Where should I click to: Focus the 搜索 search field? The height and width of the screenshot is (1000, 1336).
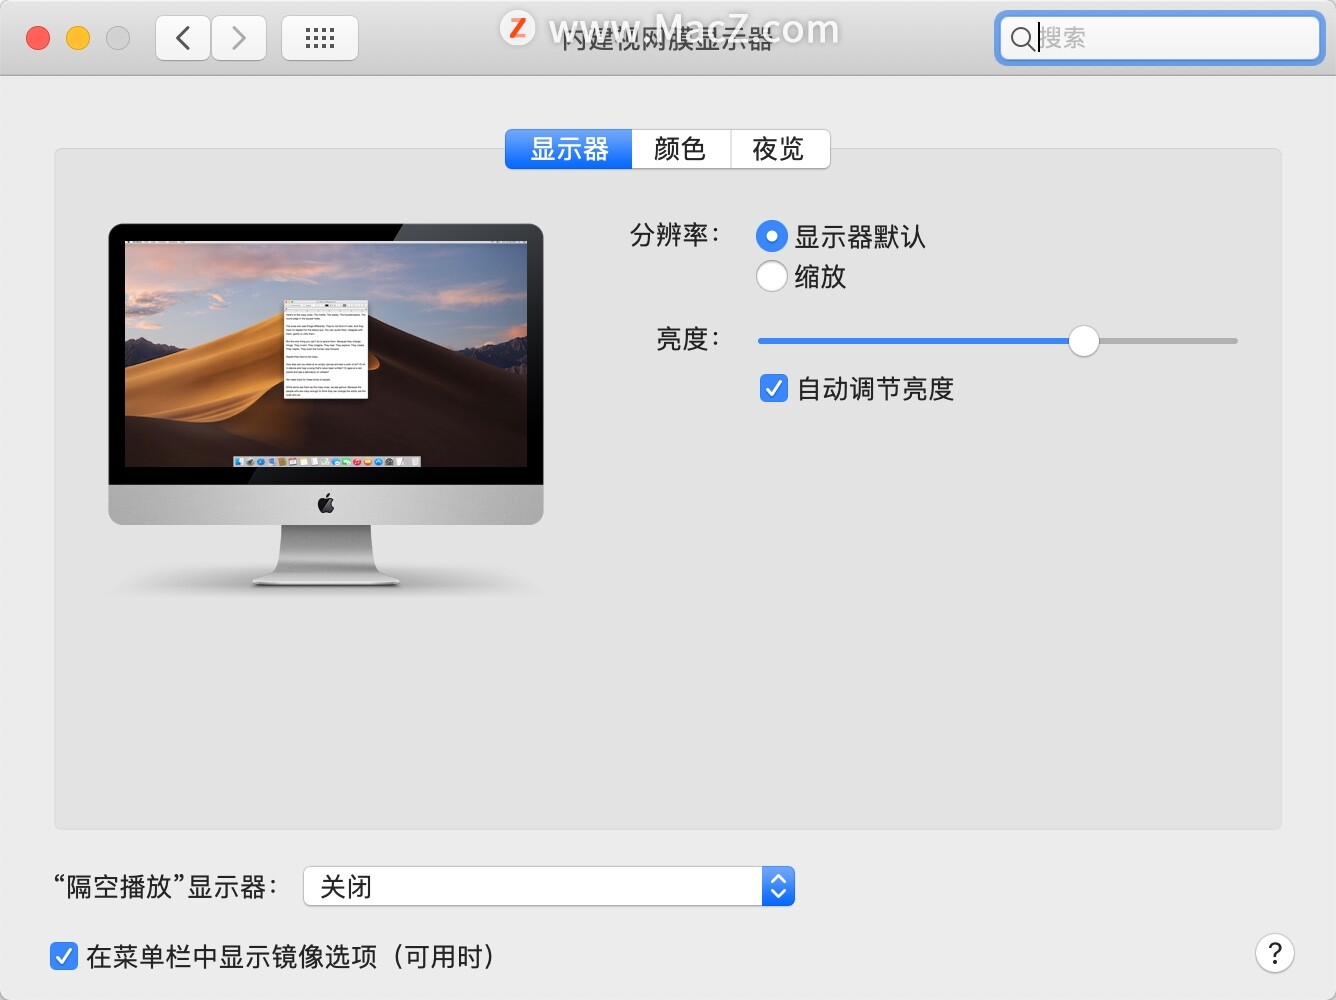click(1160, 38)
